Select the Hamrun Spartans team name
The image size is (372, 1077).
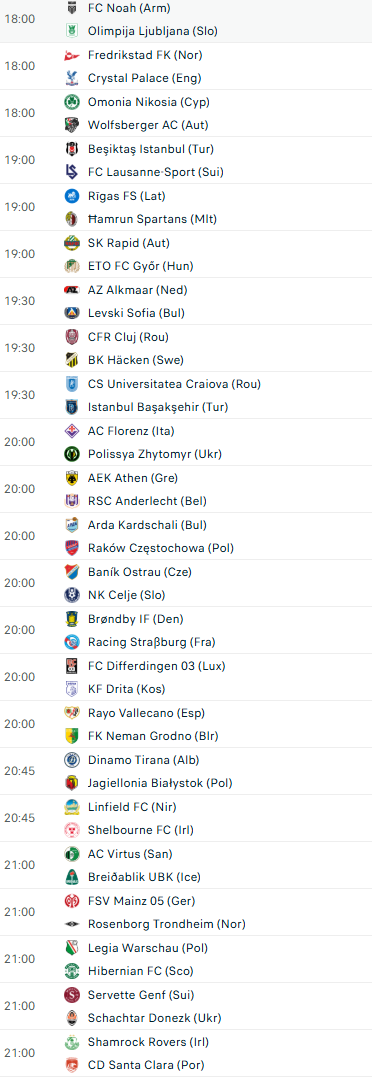coord(152,219)
